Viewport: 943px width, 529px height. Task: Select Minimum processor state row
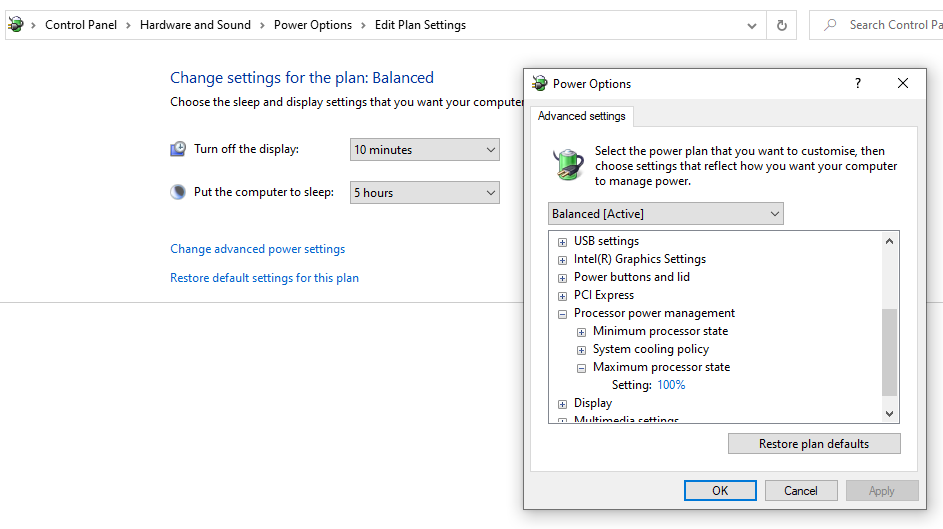click(660, 331)
